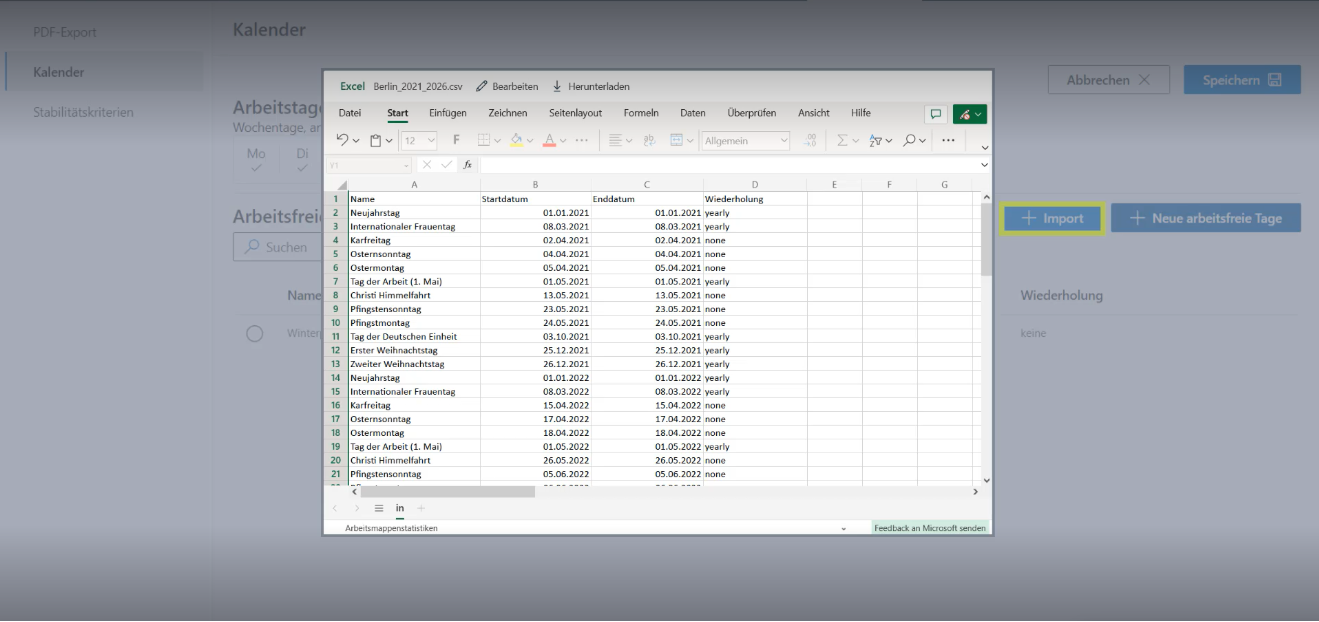
Task: Open the font size dropdown
Action: (x=419, y=141)
